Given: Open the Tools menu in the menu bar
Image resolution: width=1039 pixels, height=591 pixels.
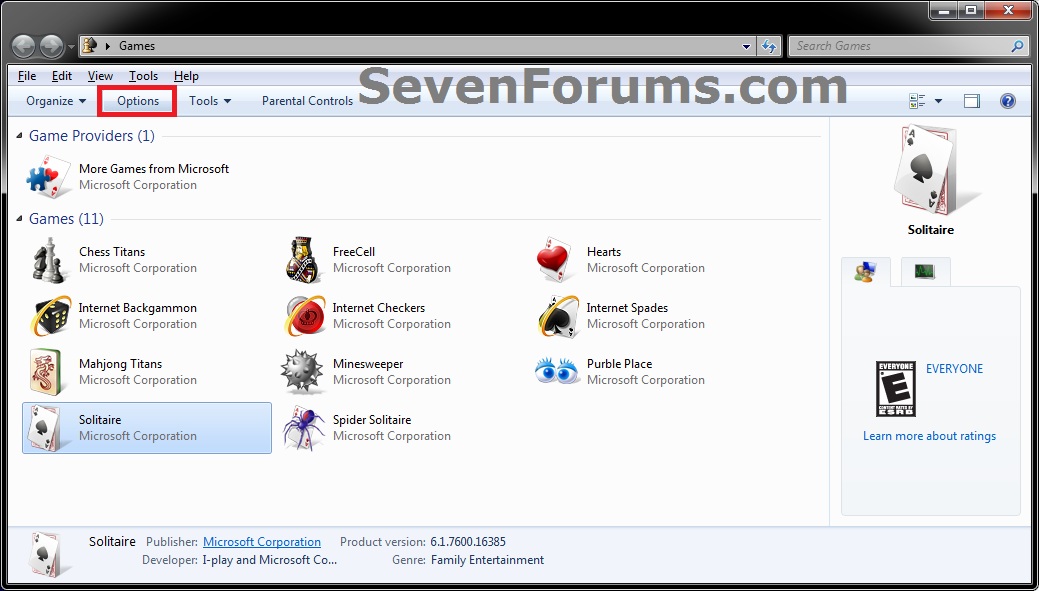Looking at the screenshot, I should [143, 75].
